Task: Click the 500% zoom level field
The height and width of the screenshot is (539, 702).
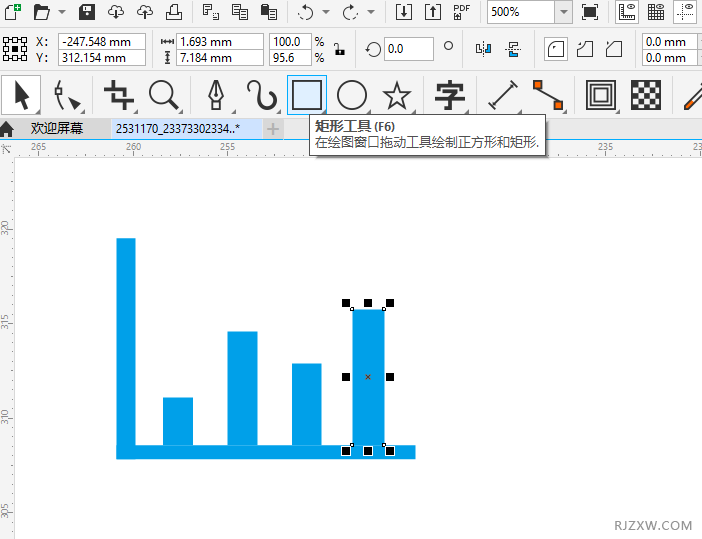Action: click(521, 12)
